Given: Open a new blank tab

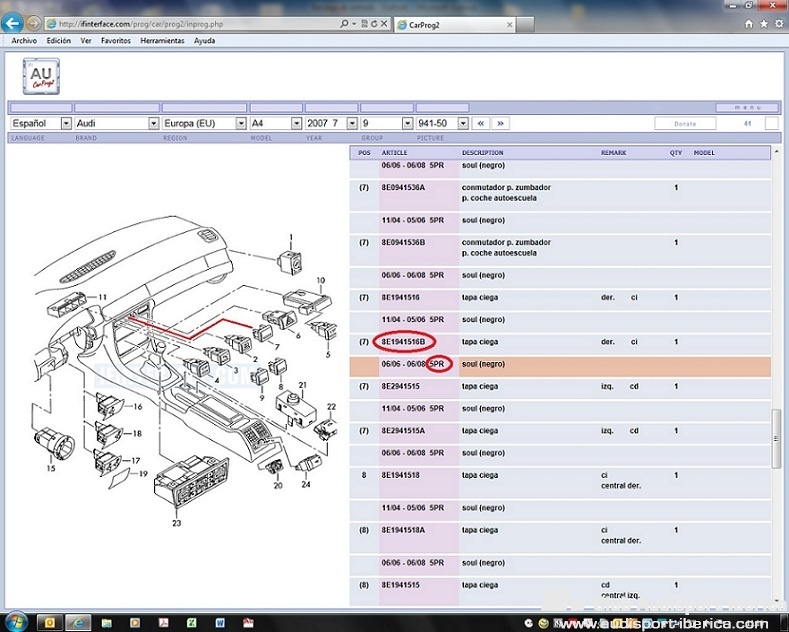Looking at the screenshot, I should 525,25.
